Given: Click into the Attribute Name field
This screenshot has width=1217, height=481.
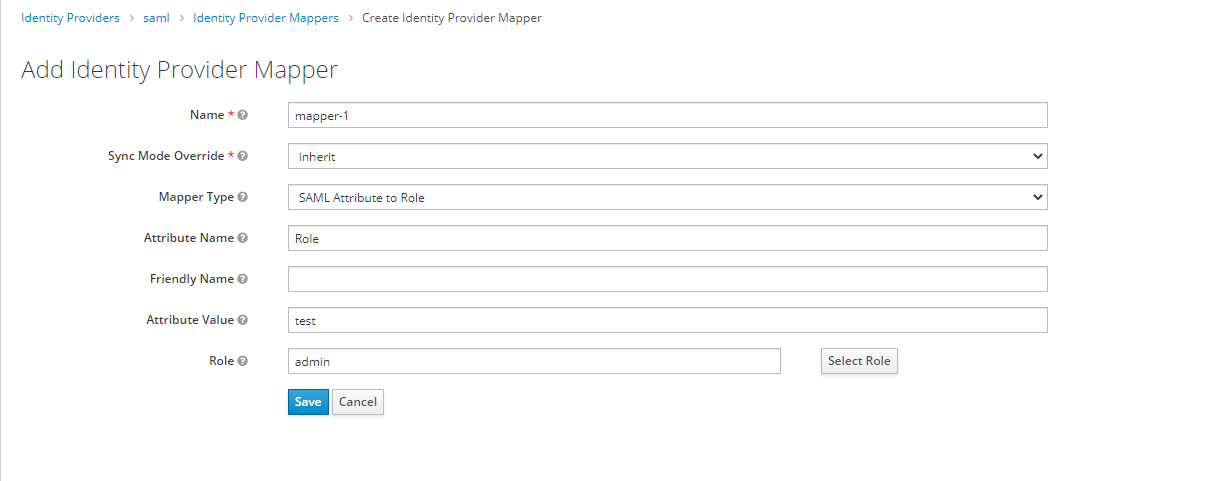Looking at the screenshot, I should 667,238.
